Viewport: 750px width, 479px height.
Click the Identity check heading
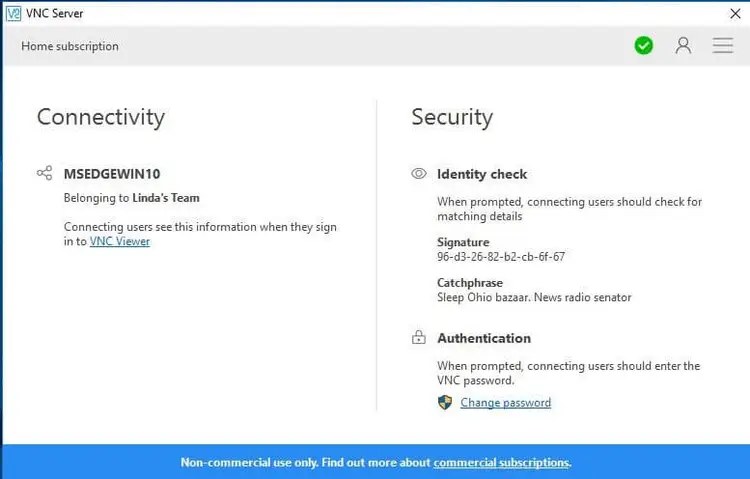[482, 174]
